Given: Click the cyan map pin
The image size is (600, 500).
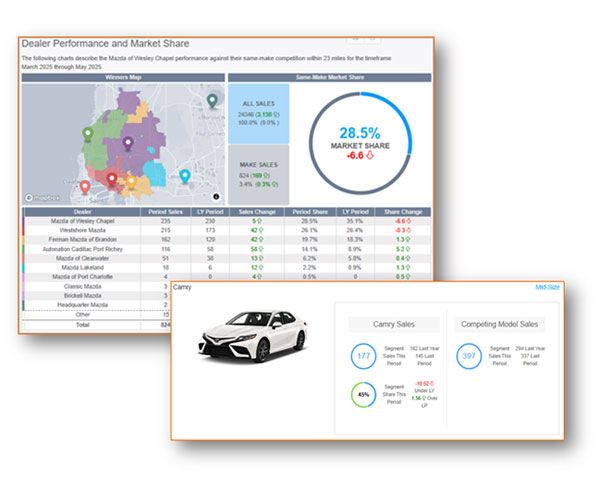Looking at the screenshot, I should pos(185,176).
